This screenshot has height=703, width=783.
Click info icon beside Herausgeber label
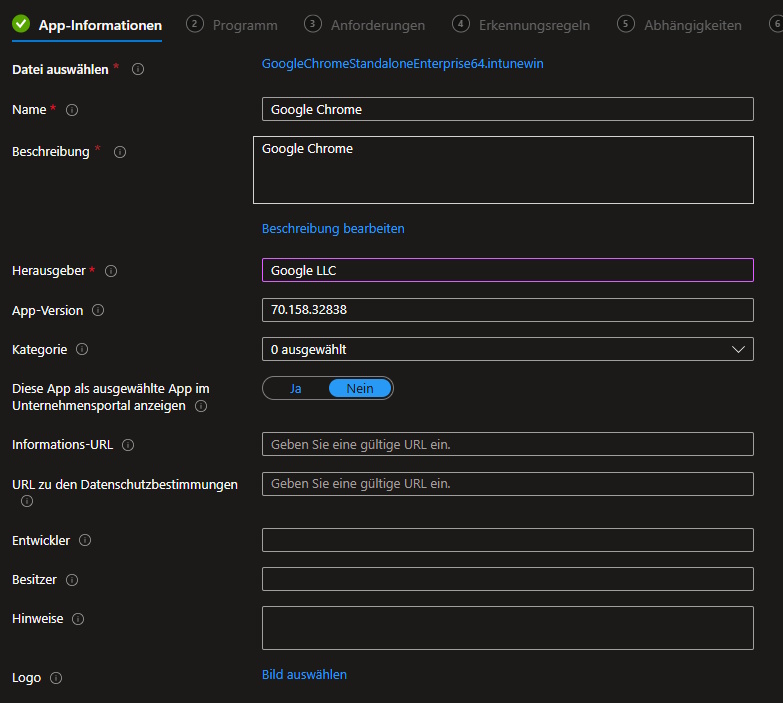coord(111,271)
